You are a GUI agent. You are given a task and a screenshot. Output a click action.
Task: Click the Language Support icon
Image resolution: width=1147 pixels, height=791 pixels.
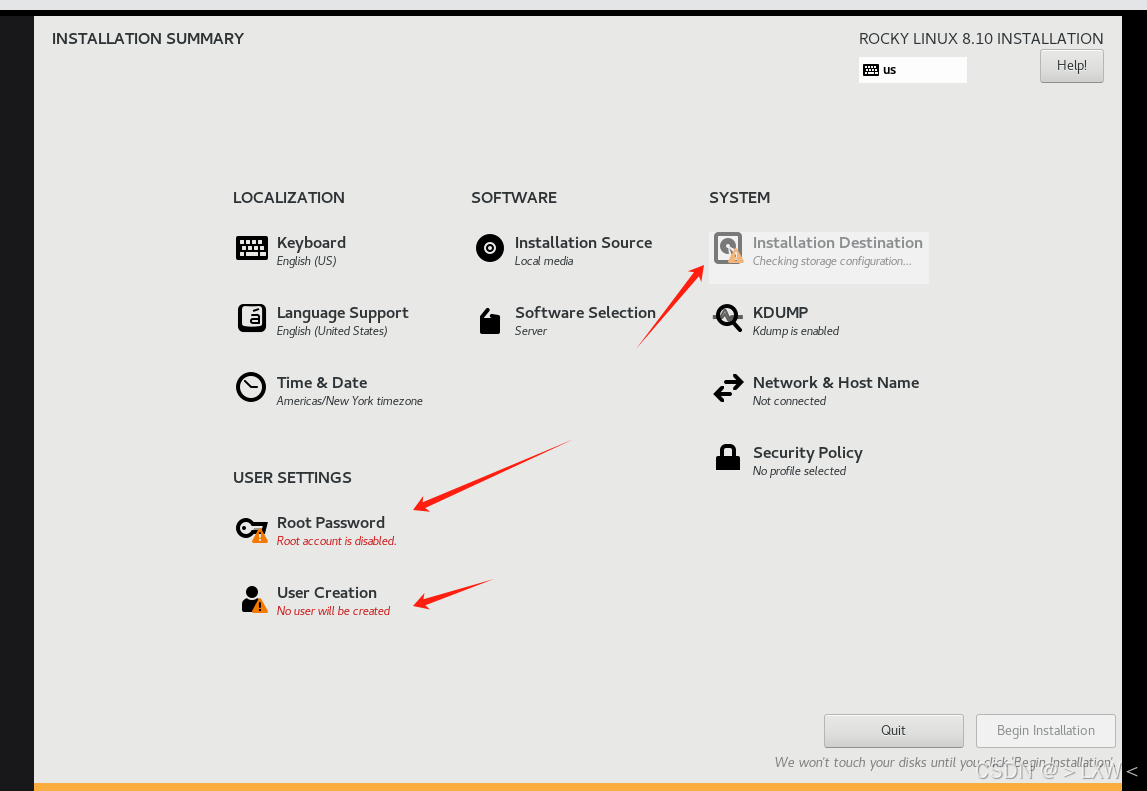(252, 318)
